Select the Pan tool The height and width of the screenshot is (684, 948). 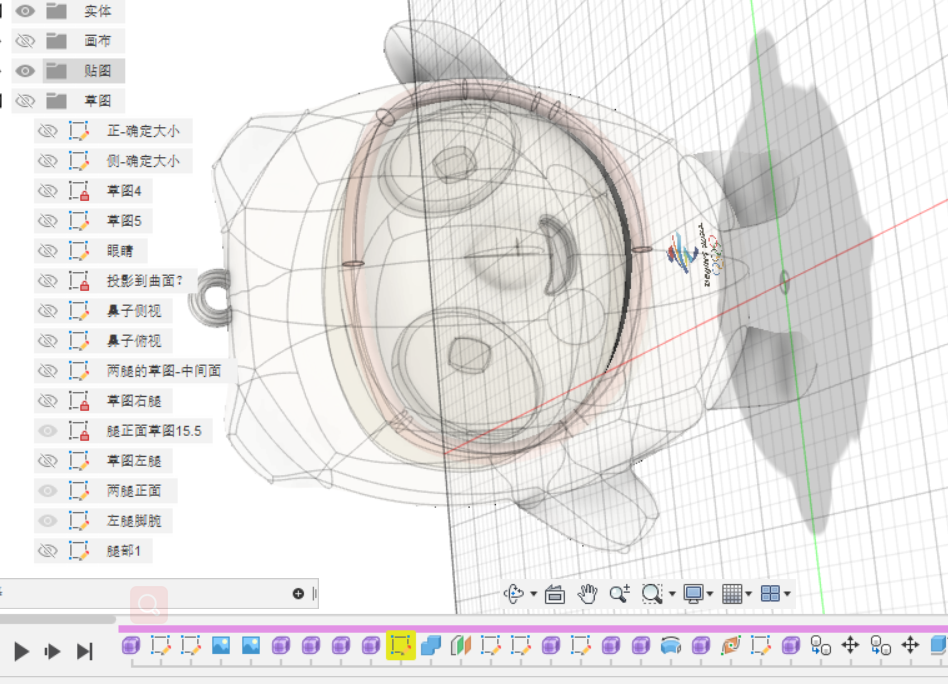(588, 595)
